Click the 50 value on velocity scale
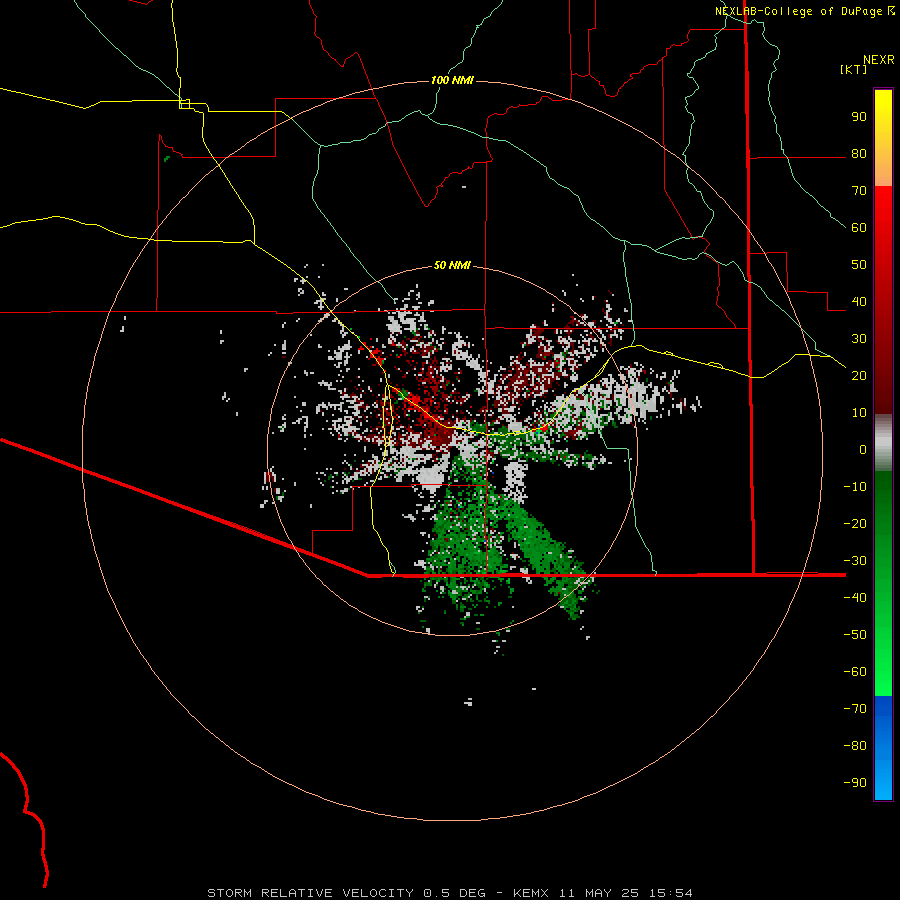Viewport: 900px width, 900px height. point(859,265)
